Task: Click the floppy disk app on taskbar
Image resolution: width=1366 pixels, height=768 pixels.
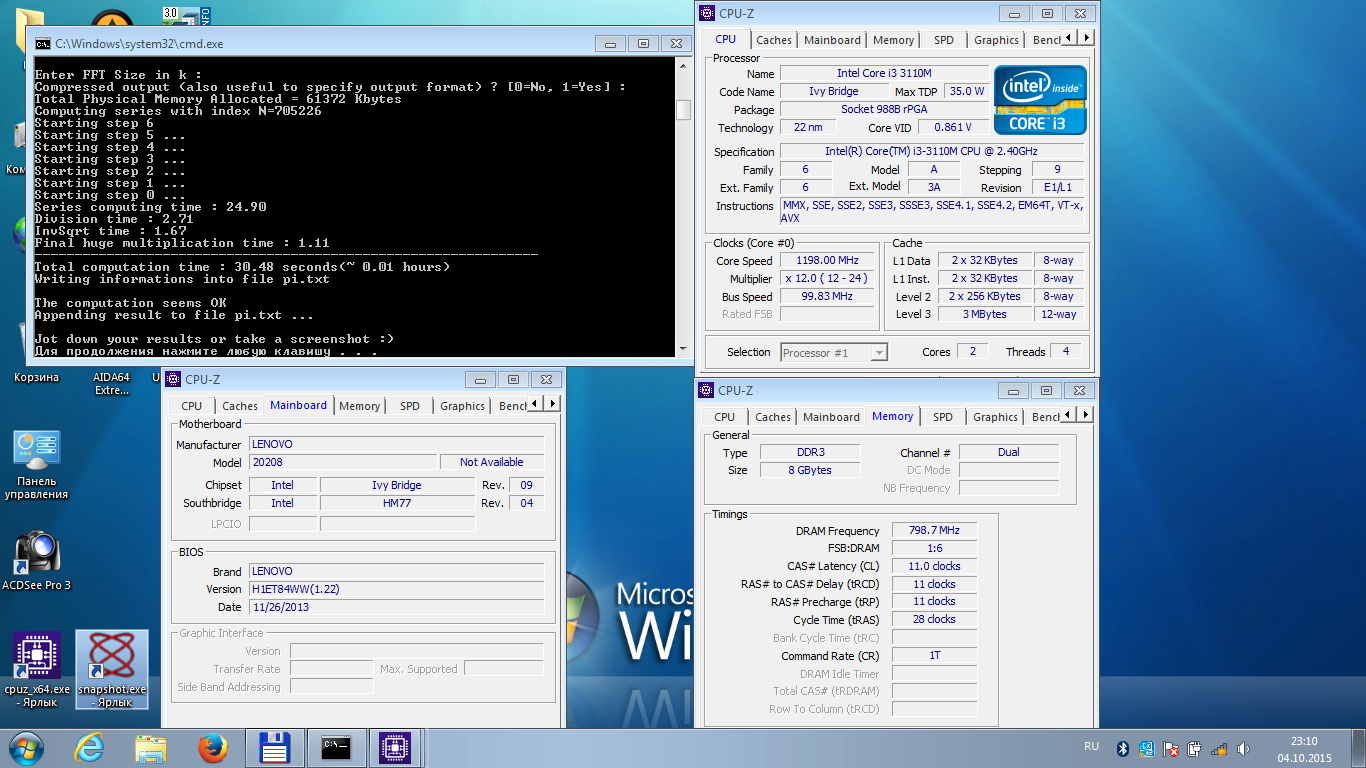Action: tap(274, 748)
